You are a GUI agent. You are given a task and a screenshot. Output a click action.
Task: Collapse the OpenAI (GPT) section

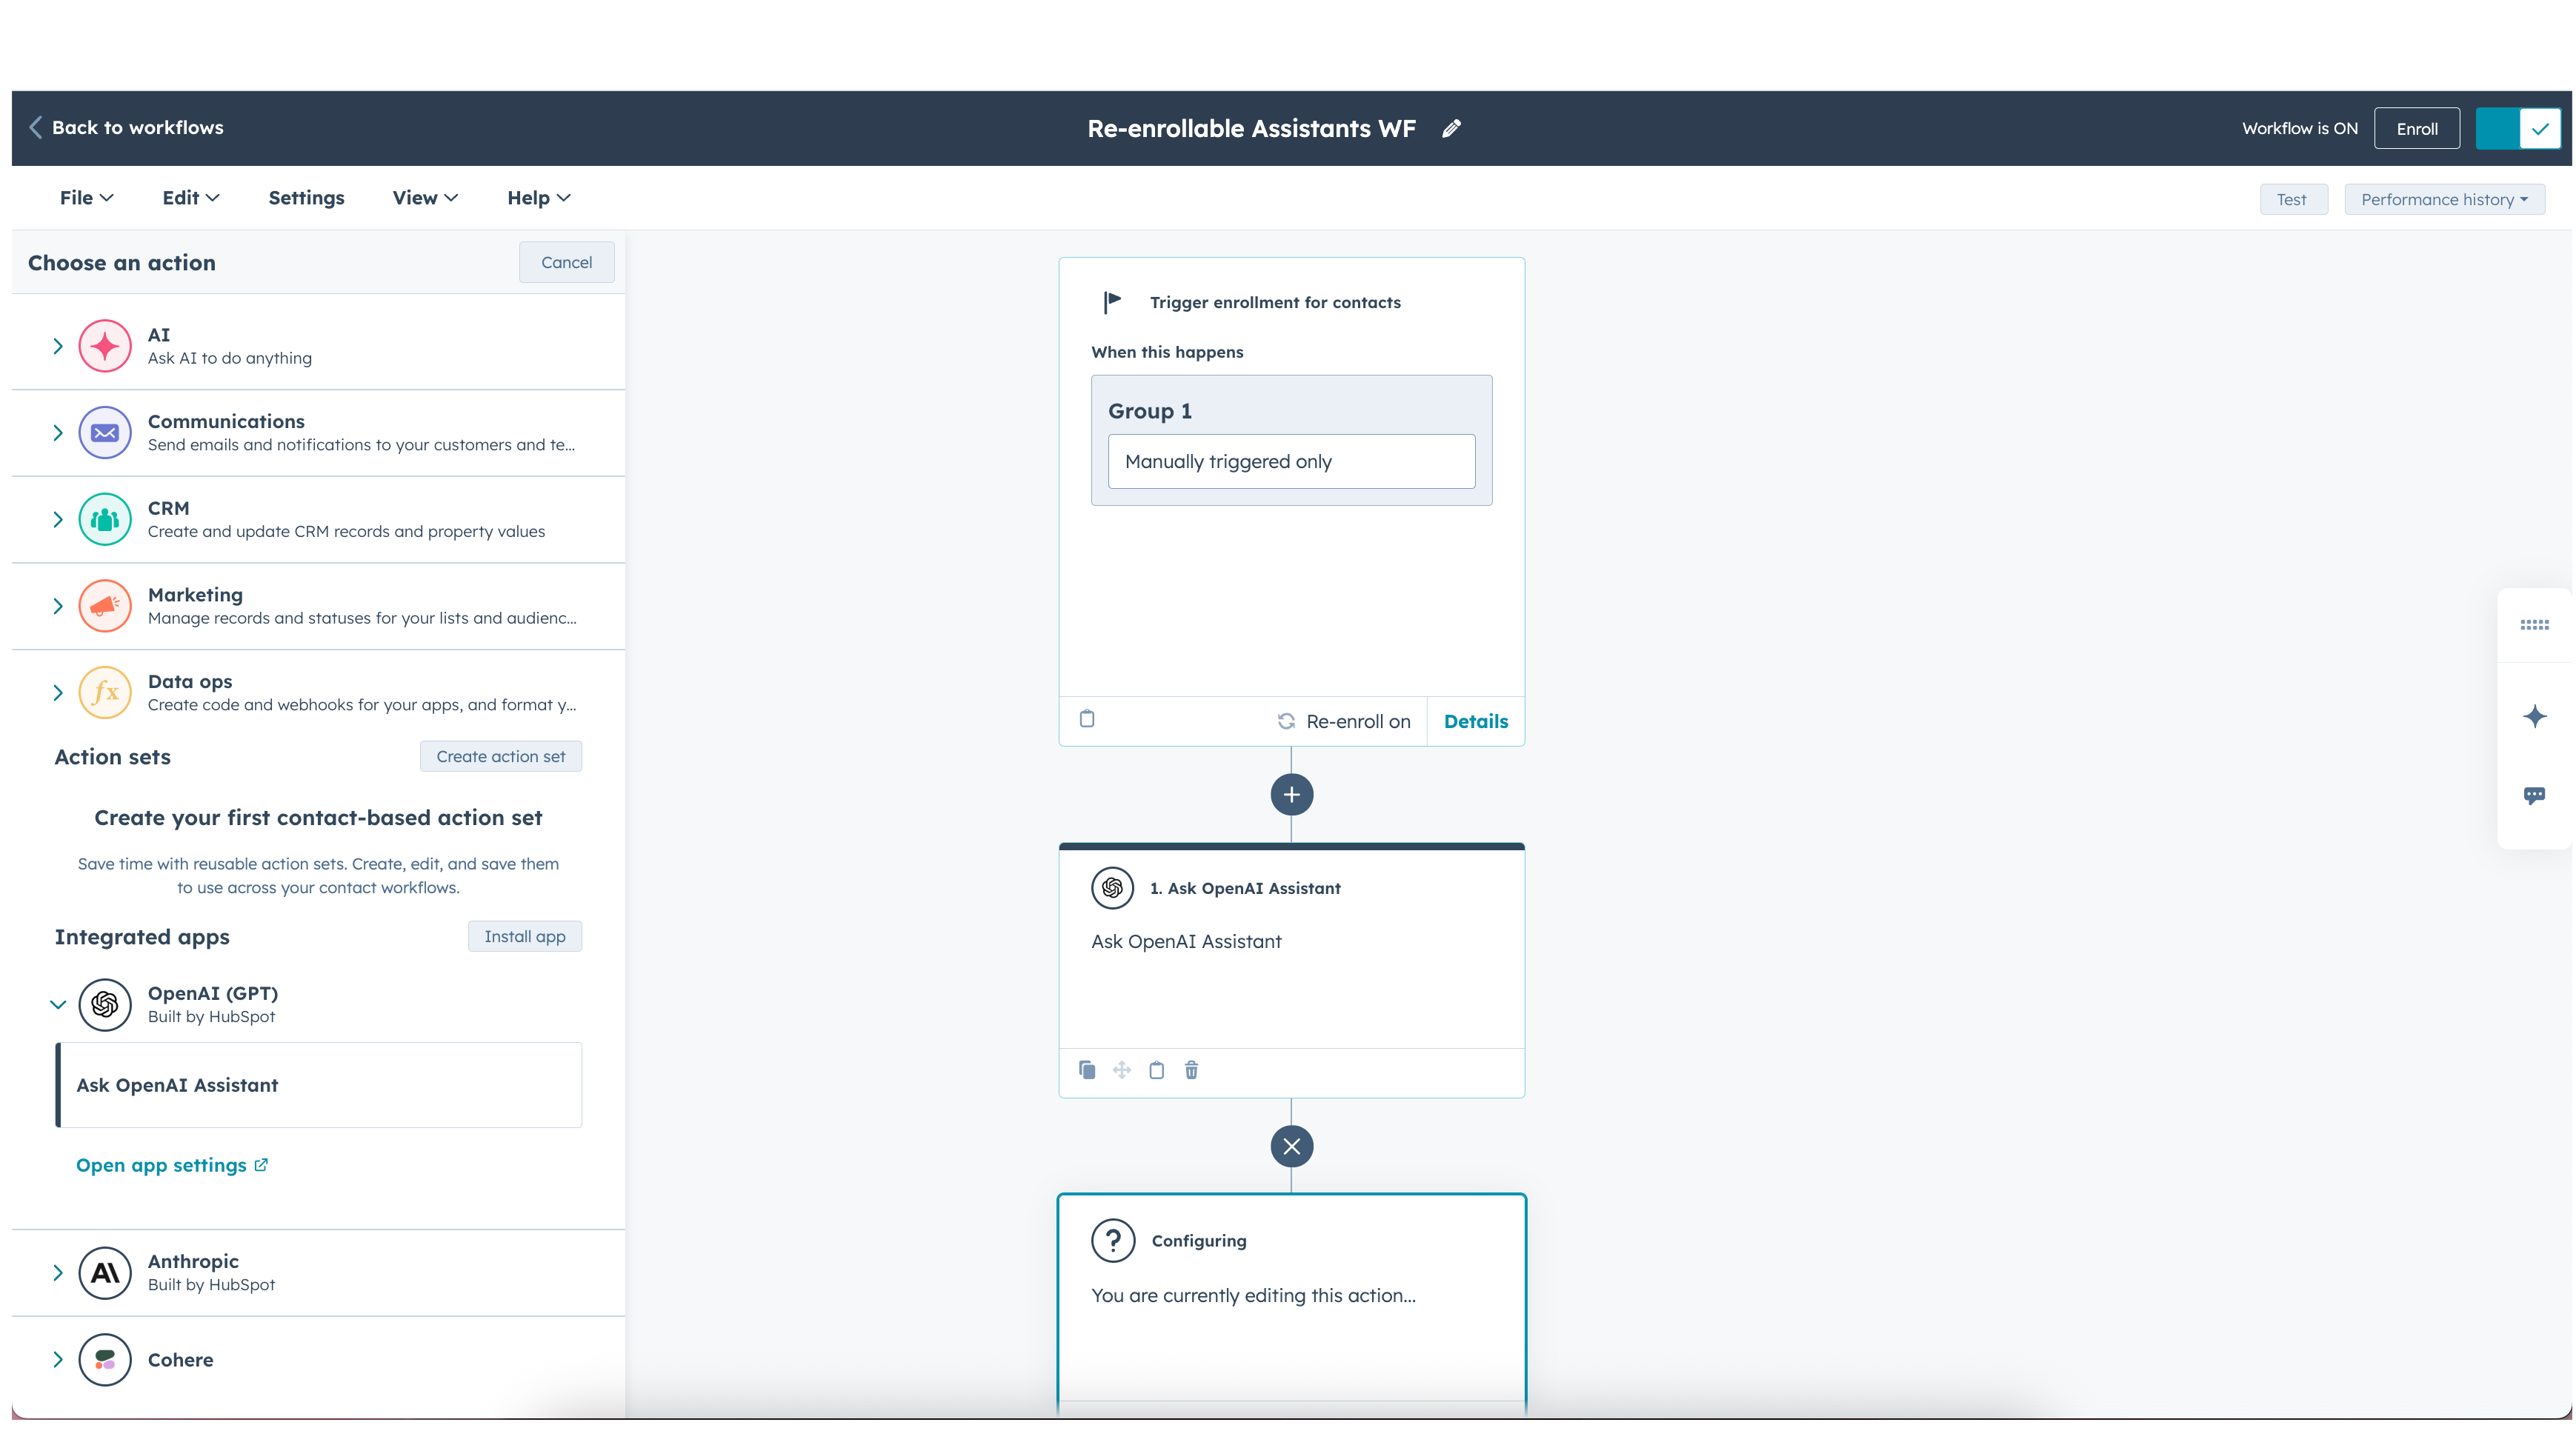pos(57,1004)
